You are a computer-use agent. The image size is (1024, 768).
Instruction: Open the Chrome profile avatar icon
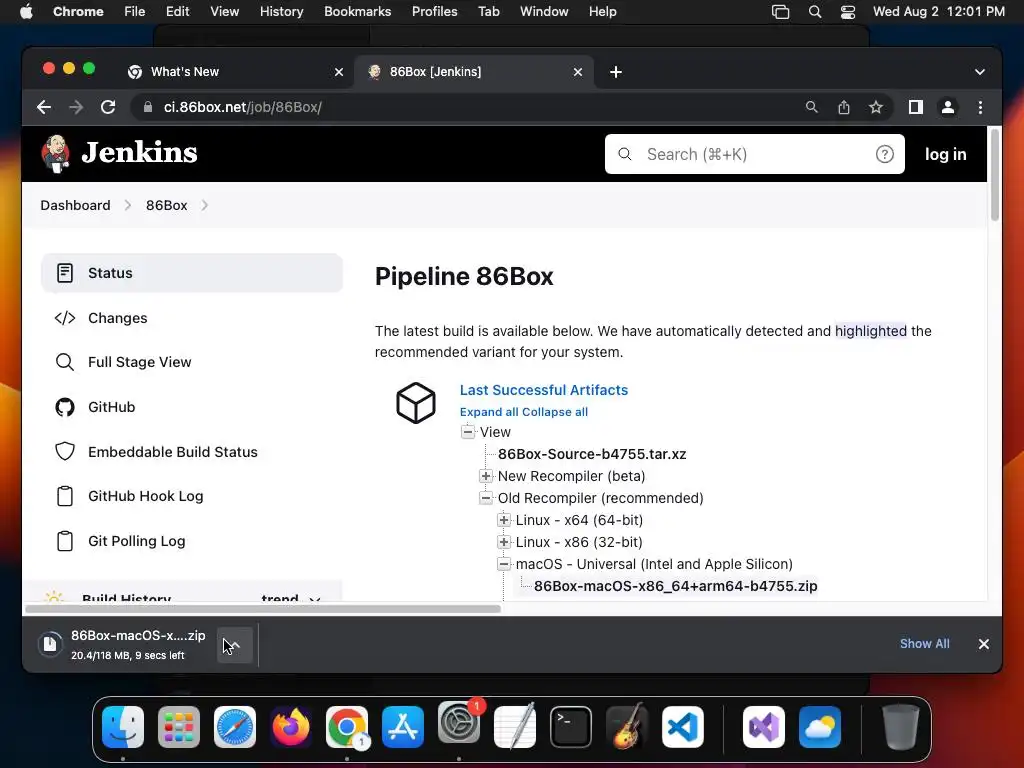(x=948, y=107)
